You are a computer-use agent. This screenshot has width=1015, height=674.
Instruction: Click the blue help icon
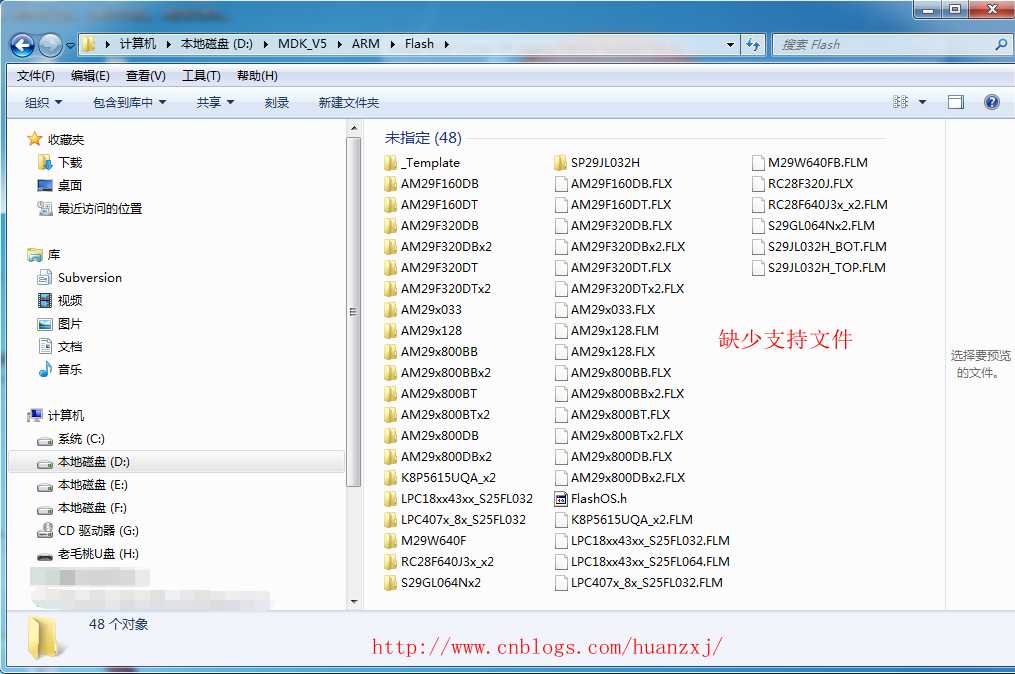(991, 102)
